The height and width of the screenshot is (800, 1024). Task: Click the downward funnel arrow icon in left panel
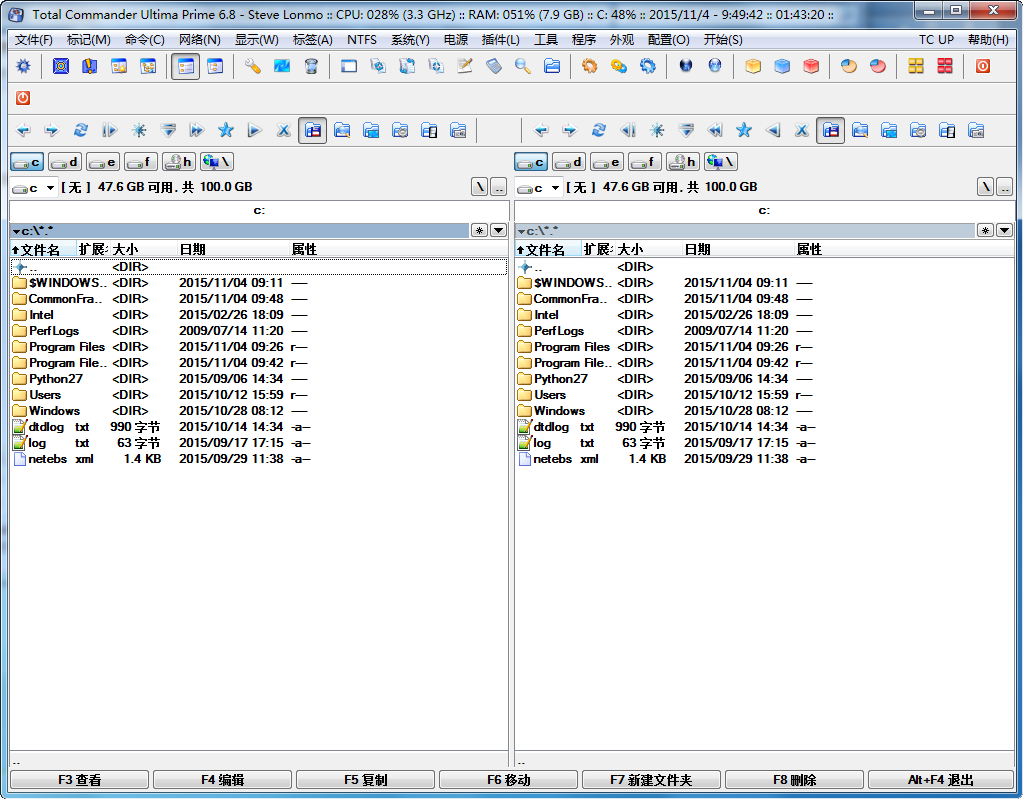click(168, 131)
